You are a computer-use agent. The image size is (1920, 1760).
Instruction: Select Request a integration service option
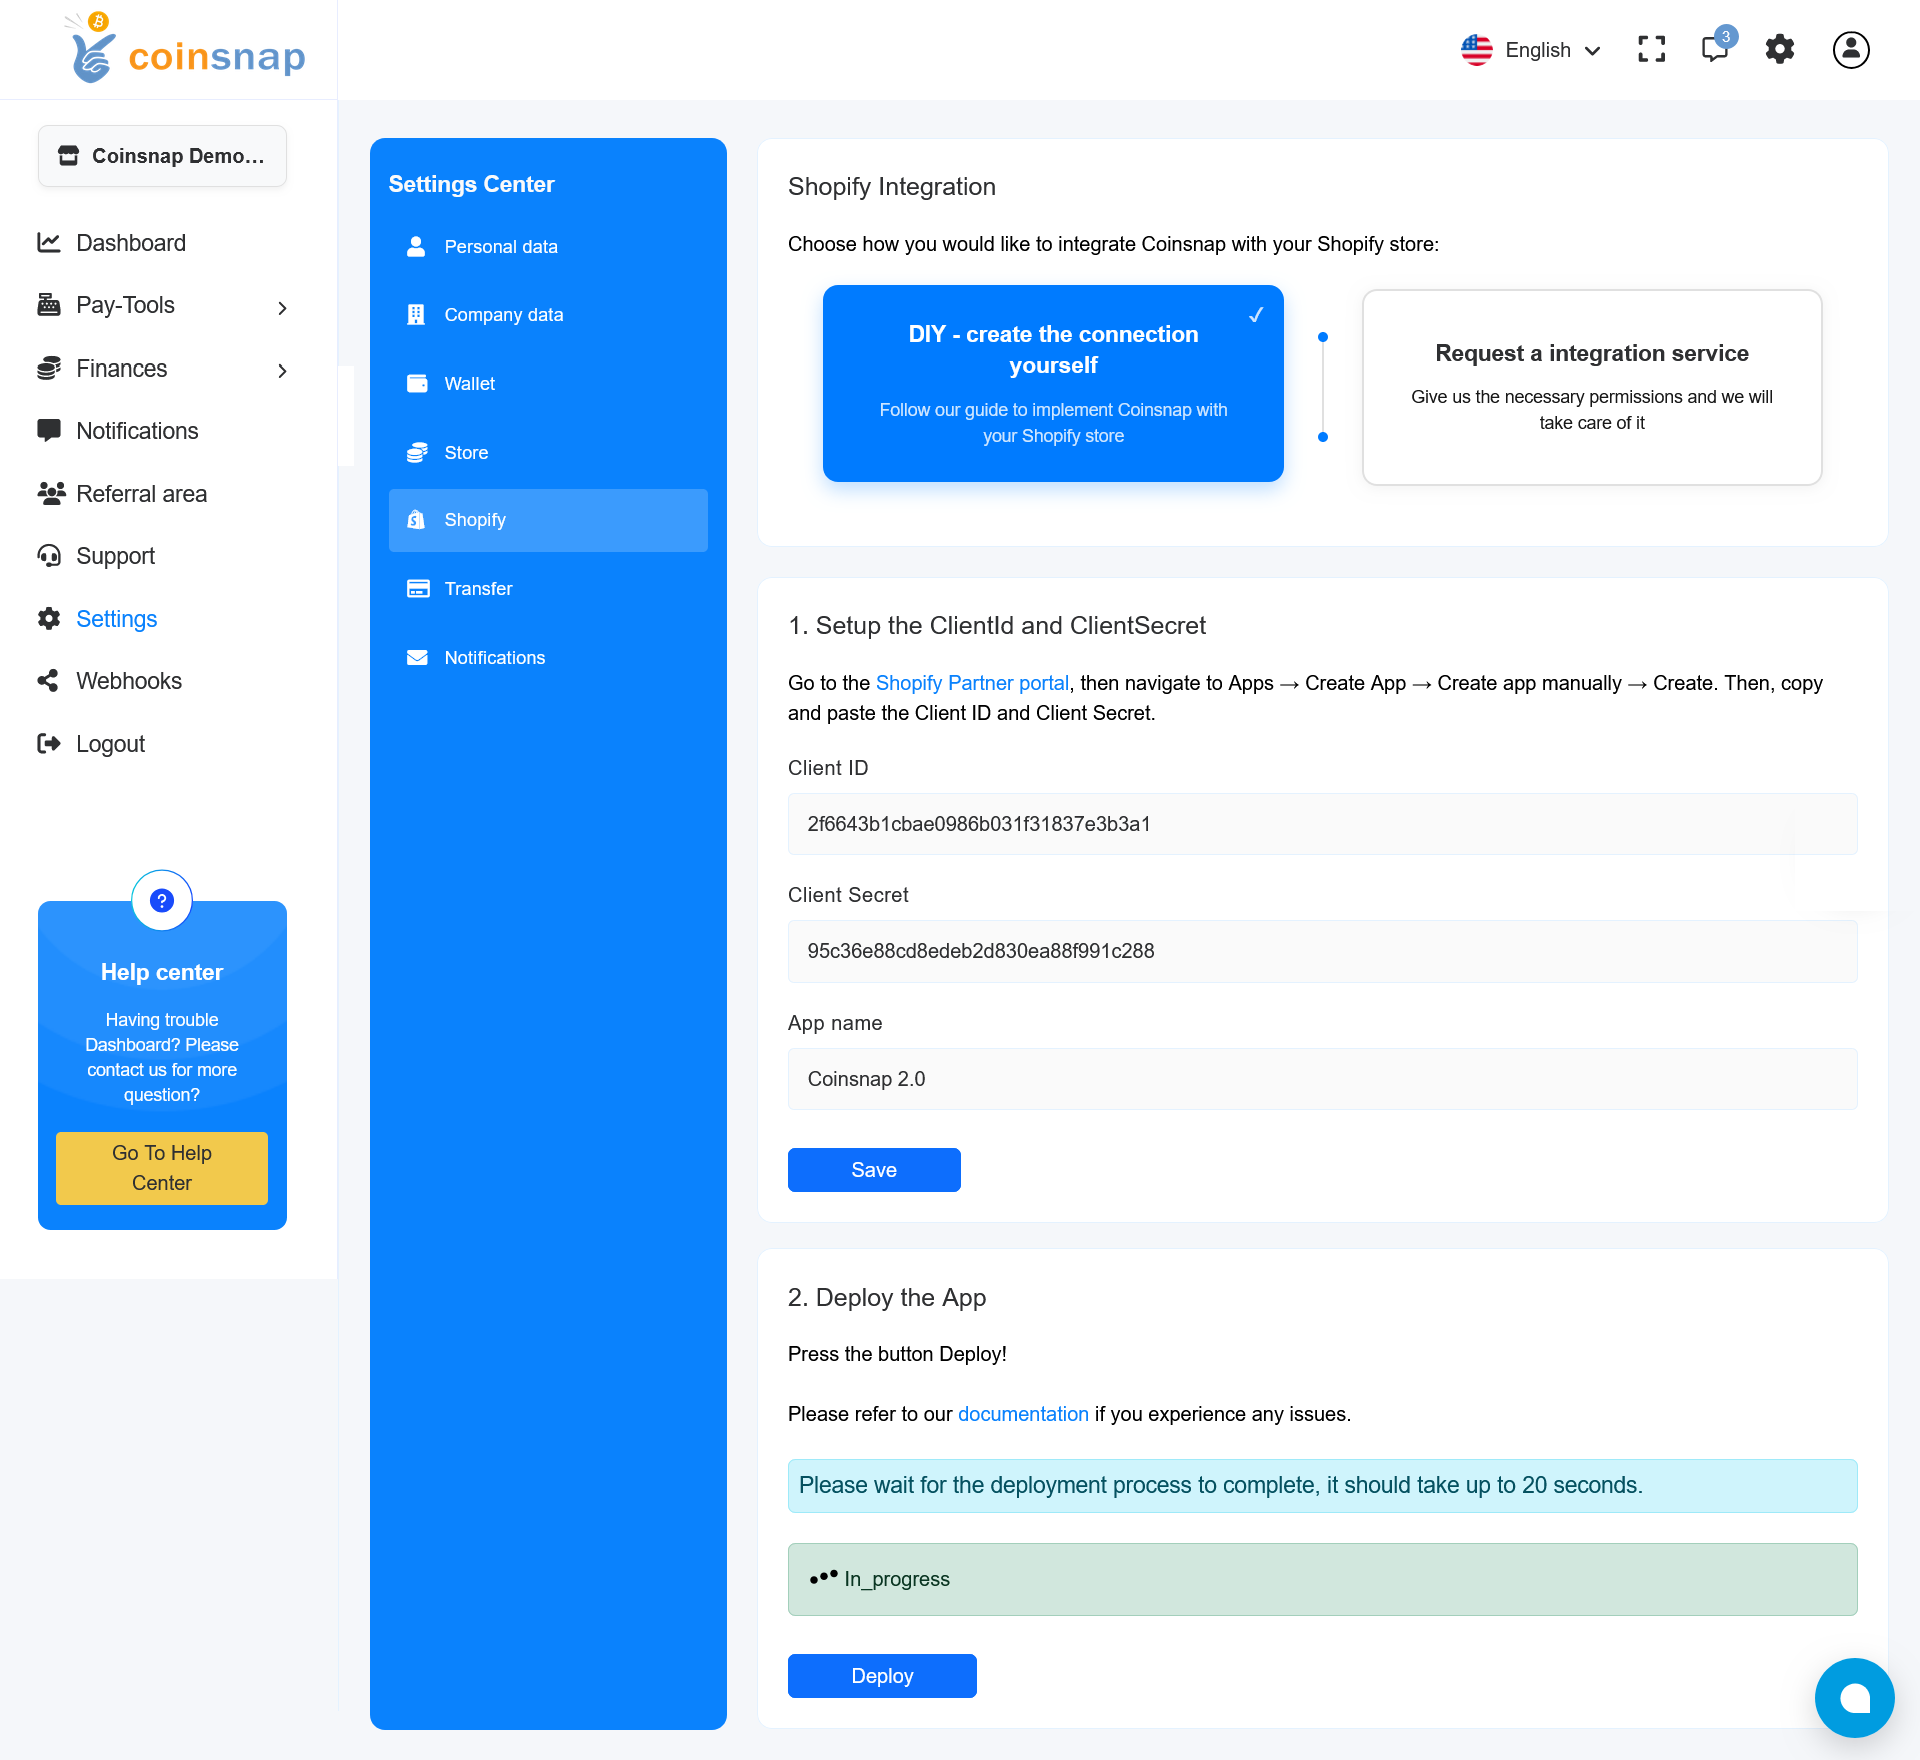(x=1591, y=387)
